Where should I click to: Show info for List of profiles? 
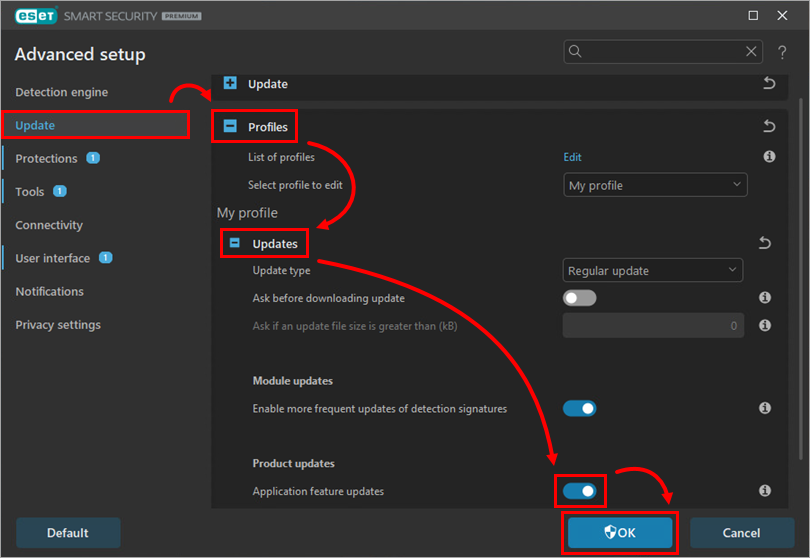point(769,157)
